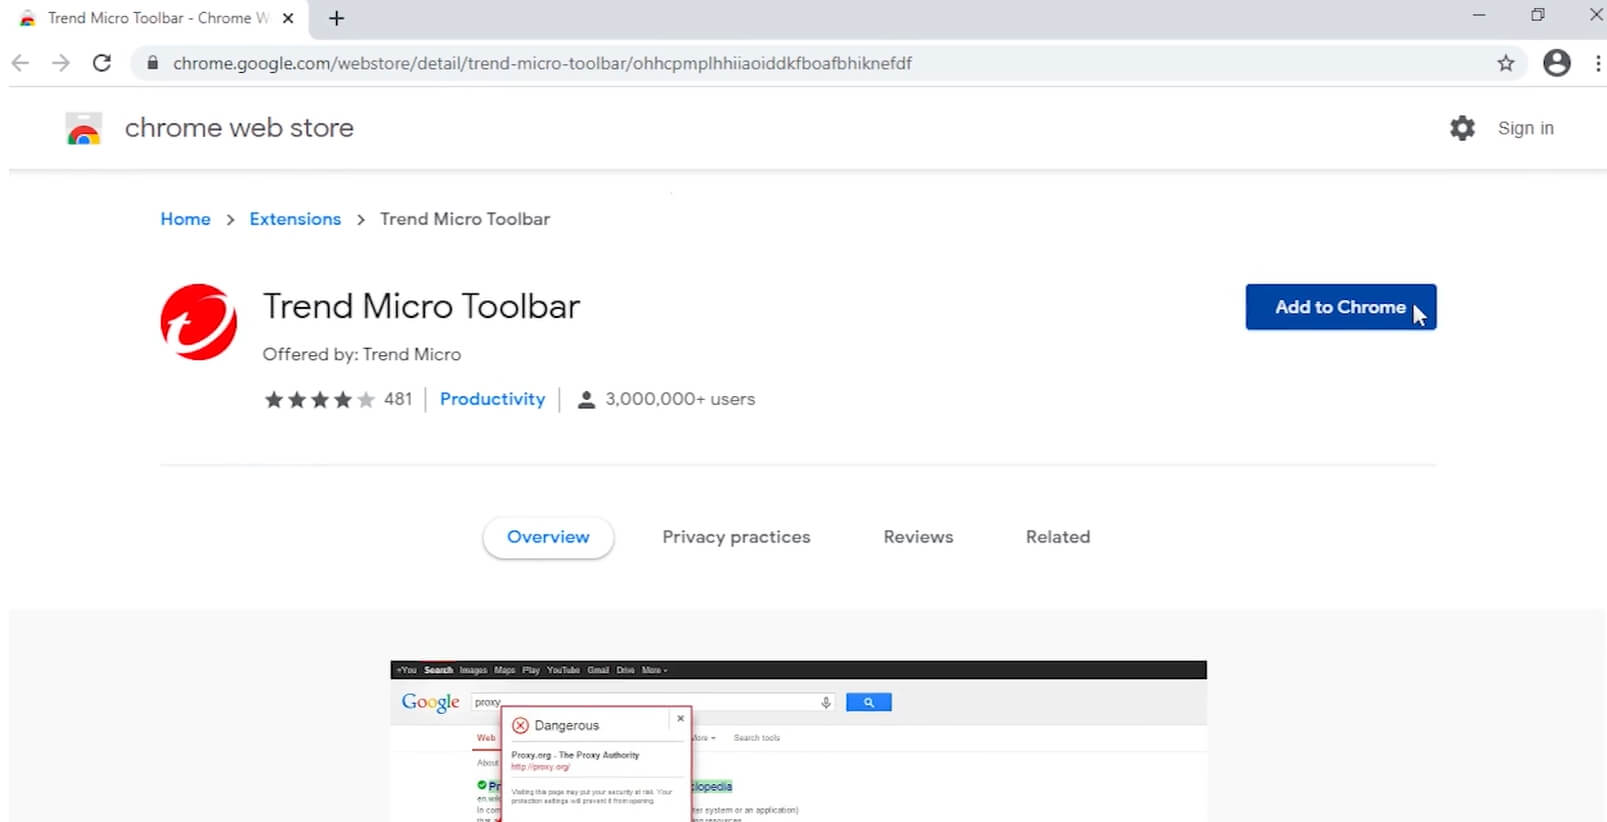Open the Productivity category link

[492, 399]
